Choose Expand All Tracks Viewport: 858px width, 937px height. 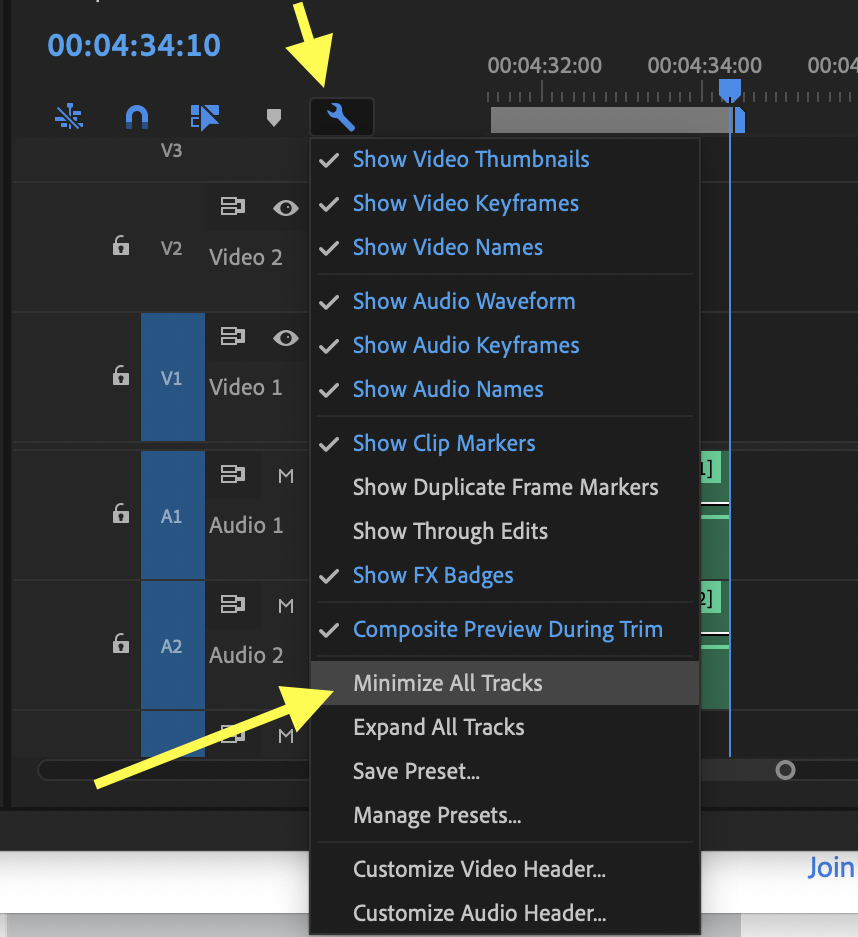click(x=438, y=727)
